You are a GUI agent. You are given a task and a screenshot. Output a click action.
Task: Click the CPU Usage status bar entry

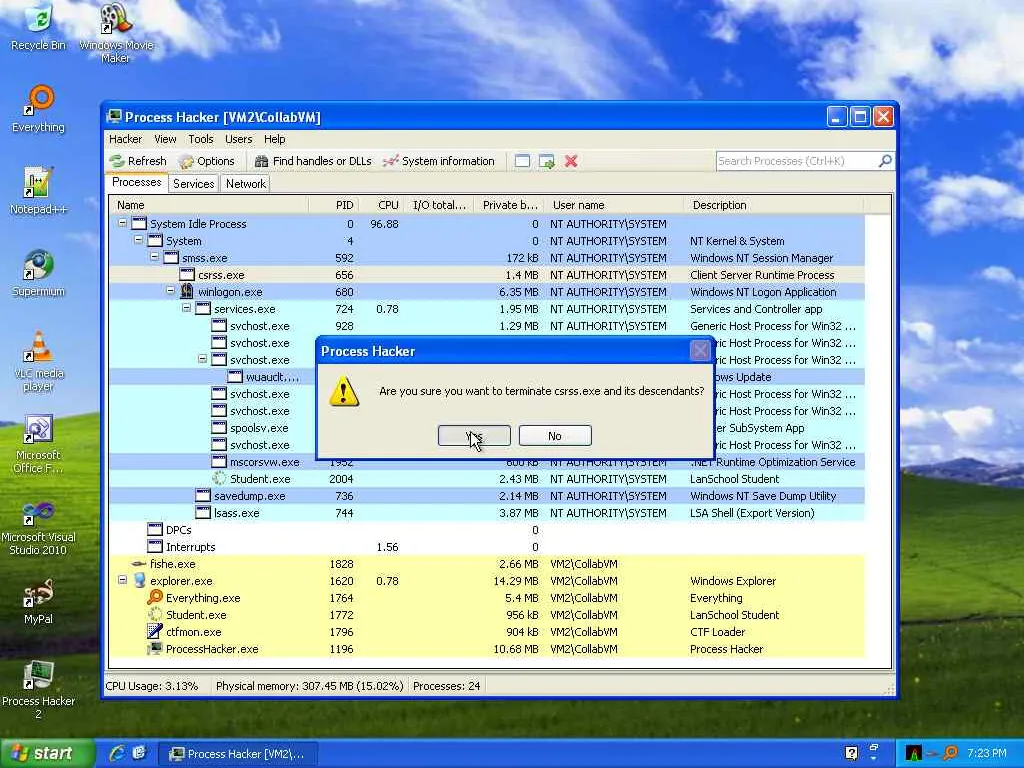click(x=152, y=686)
